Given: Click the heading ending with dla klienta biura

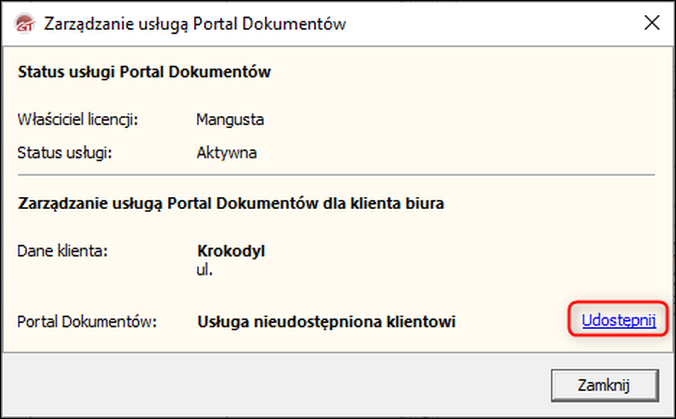Looking at the screenshot, I should click(x=231, y=204).
